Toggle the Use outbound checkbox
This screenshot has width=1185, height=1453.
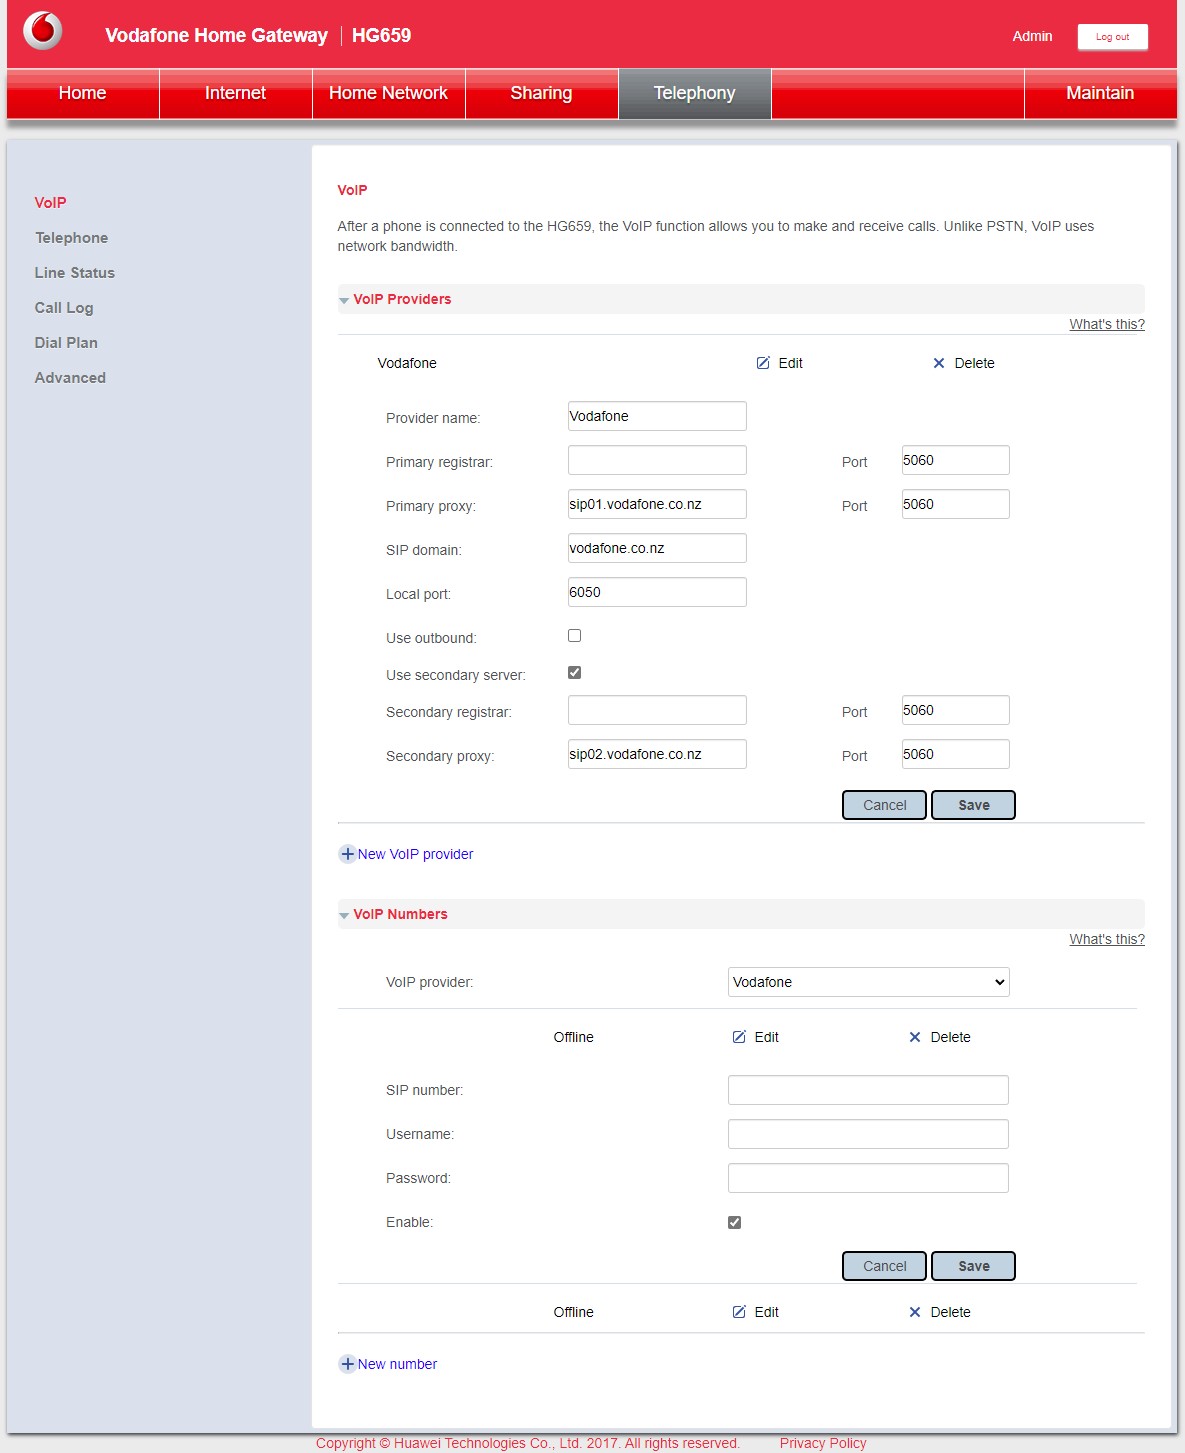tap(574, 636)
